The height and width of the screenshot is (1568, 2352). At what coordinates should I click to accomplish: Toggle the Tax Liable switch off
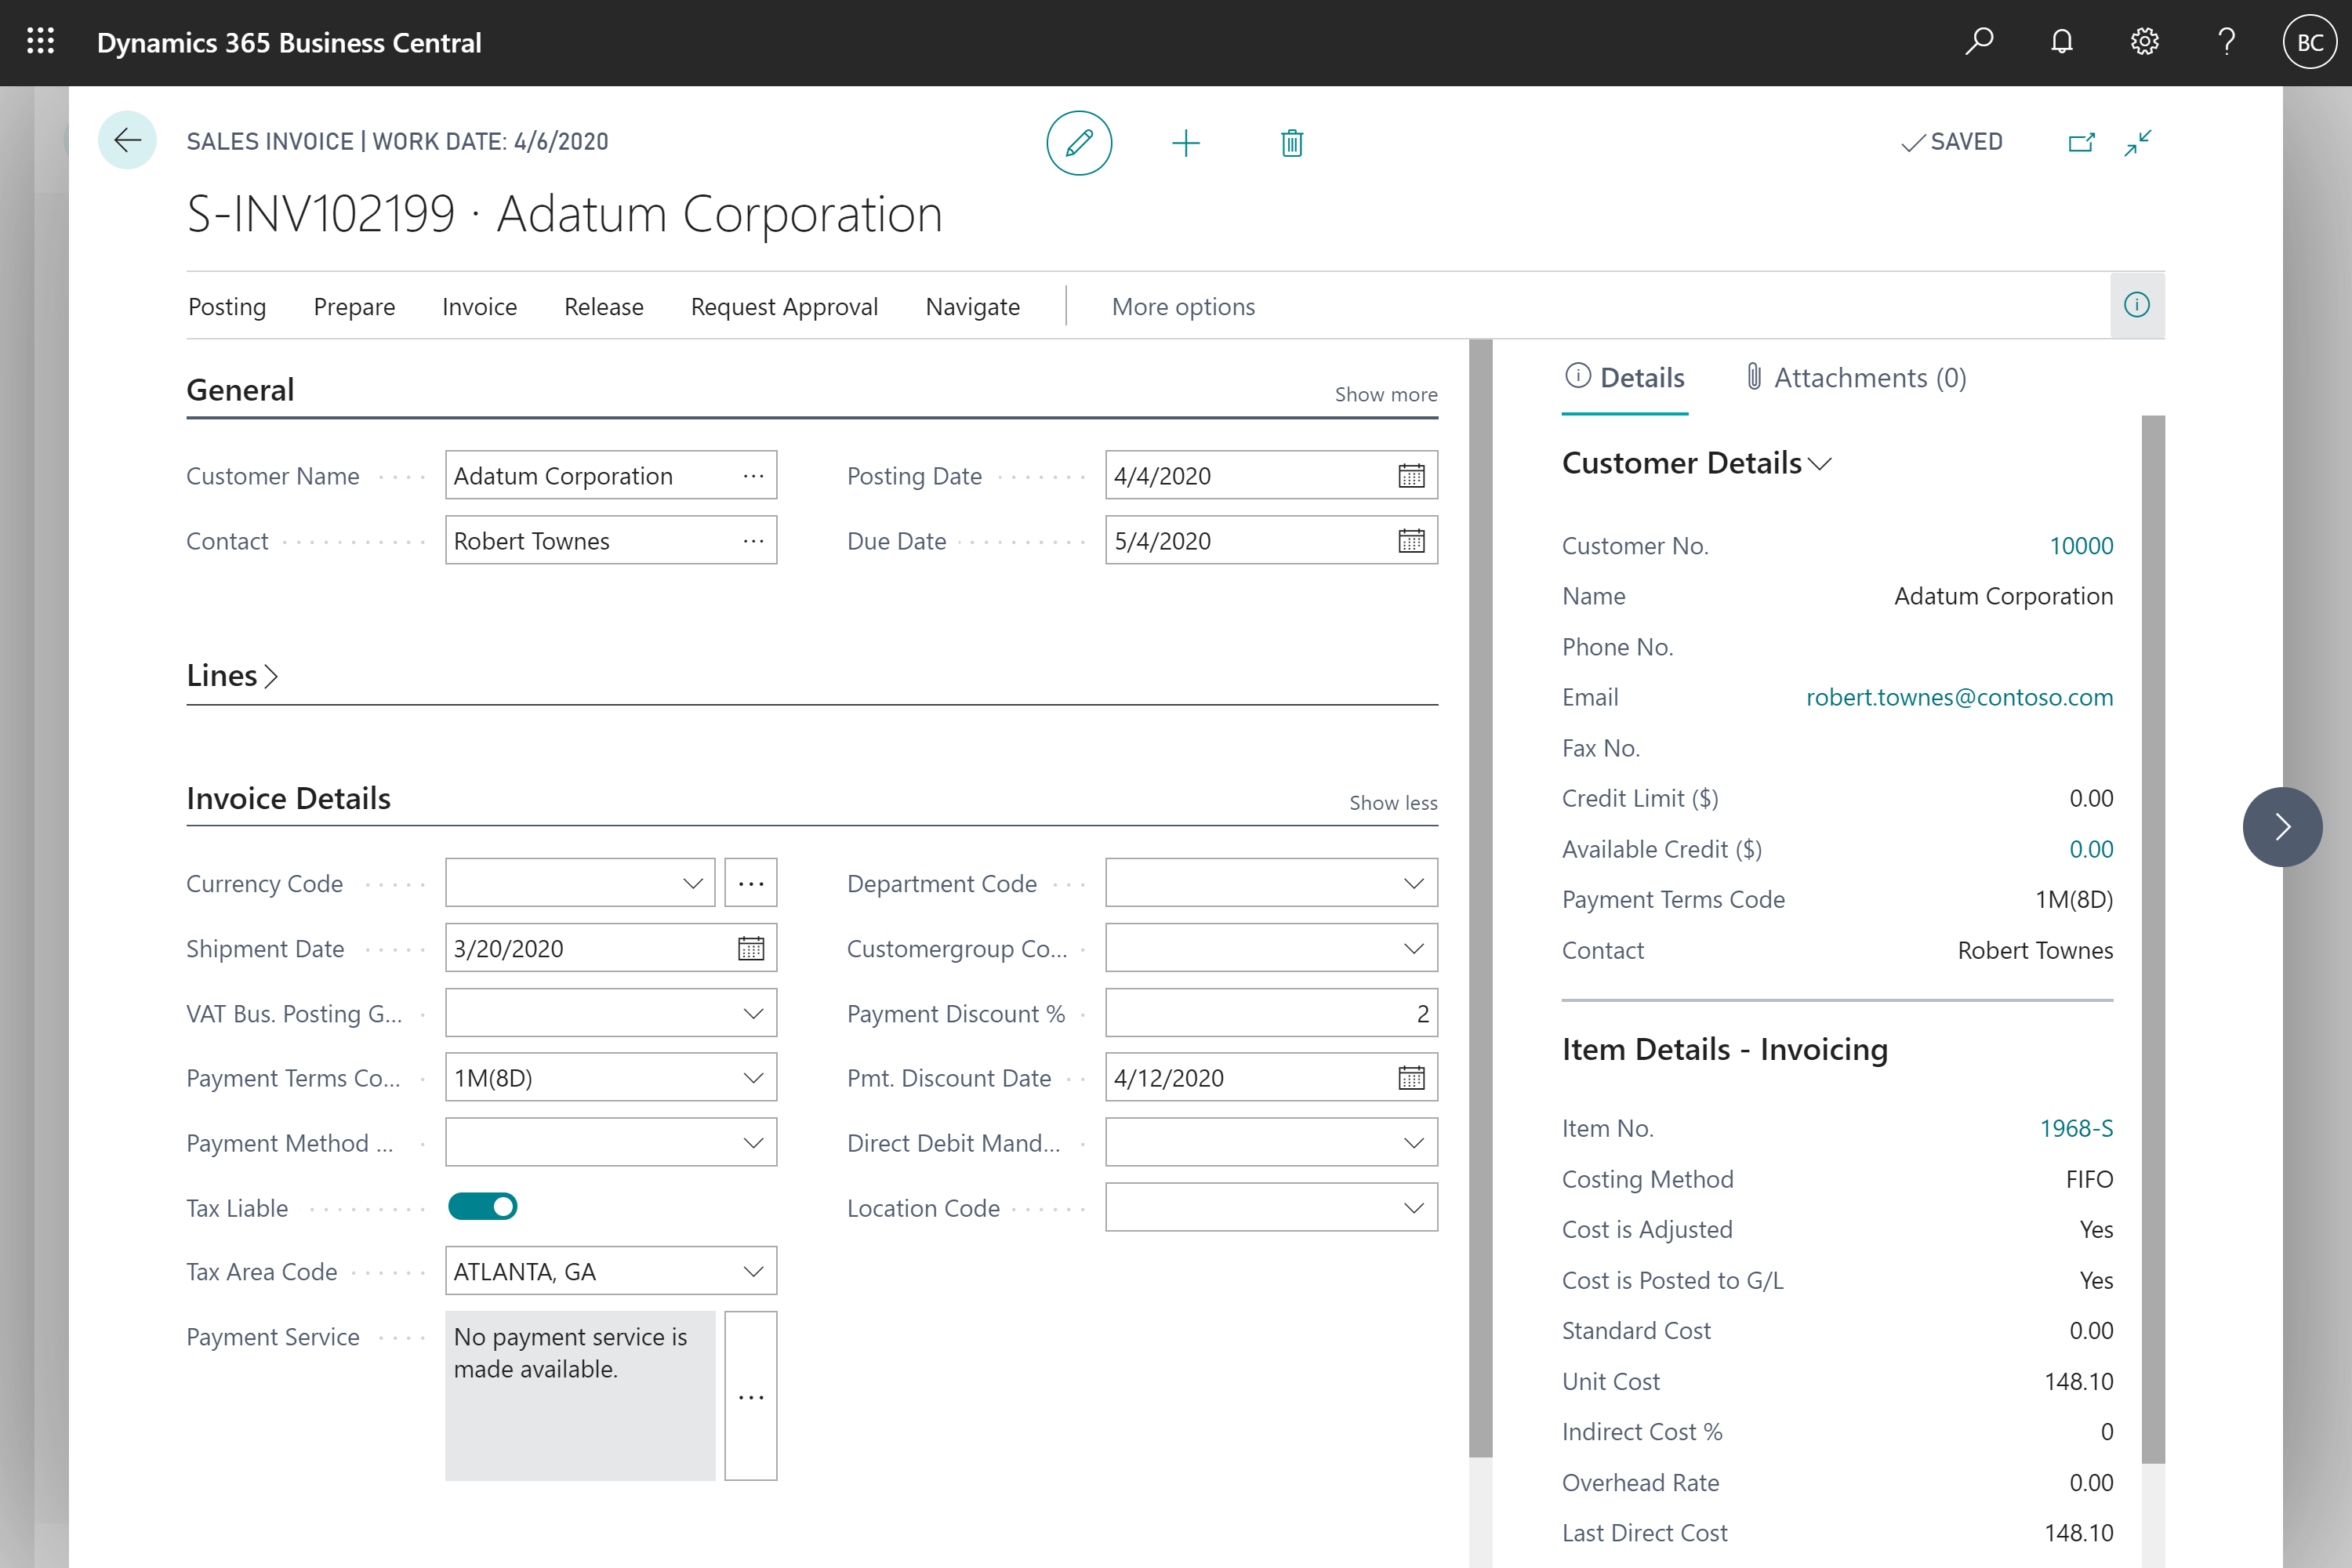[483, 1206]
